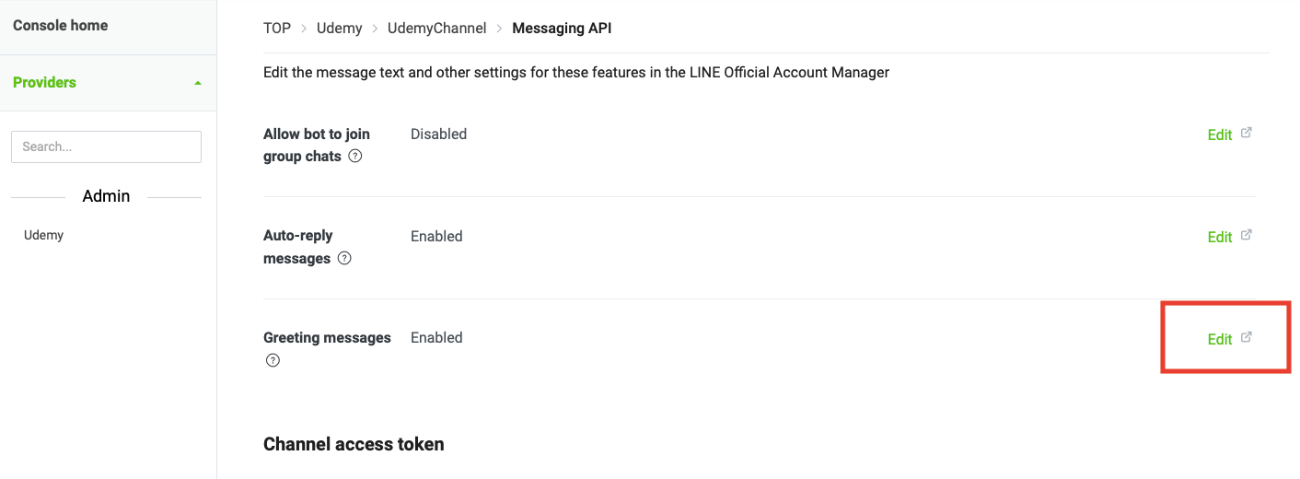Click help icon under Greeting messages
The width and height of the screenshot is (1300, 479).
click(272, 361)
